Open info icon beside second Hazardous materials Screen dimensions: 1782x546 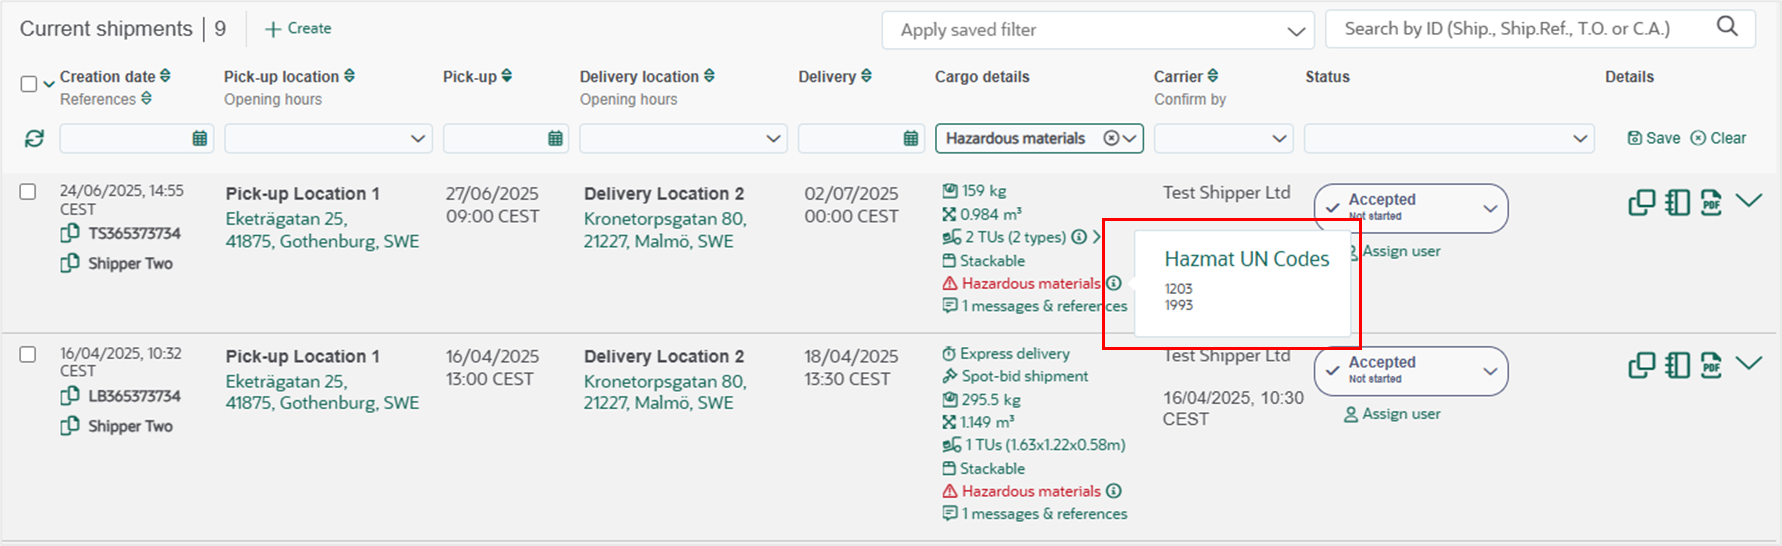1113,491
